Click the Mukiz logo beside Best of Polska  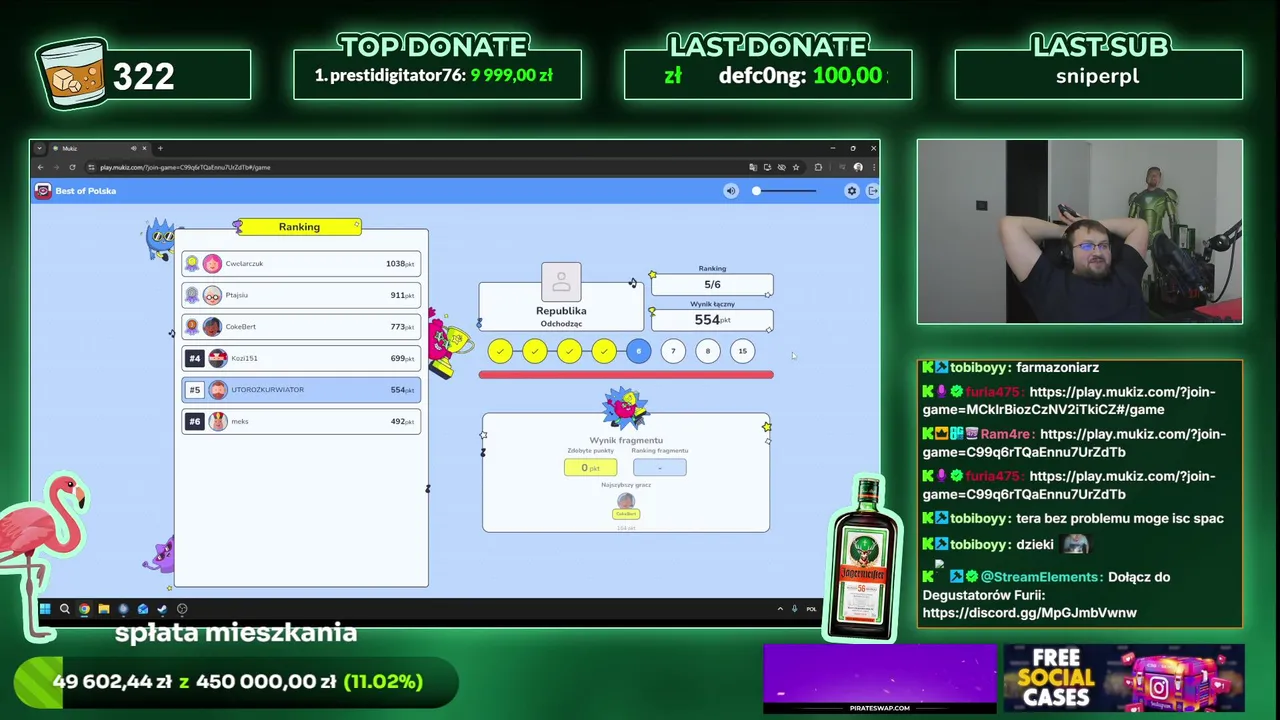point(43,191)
